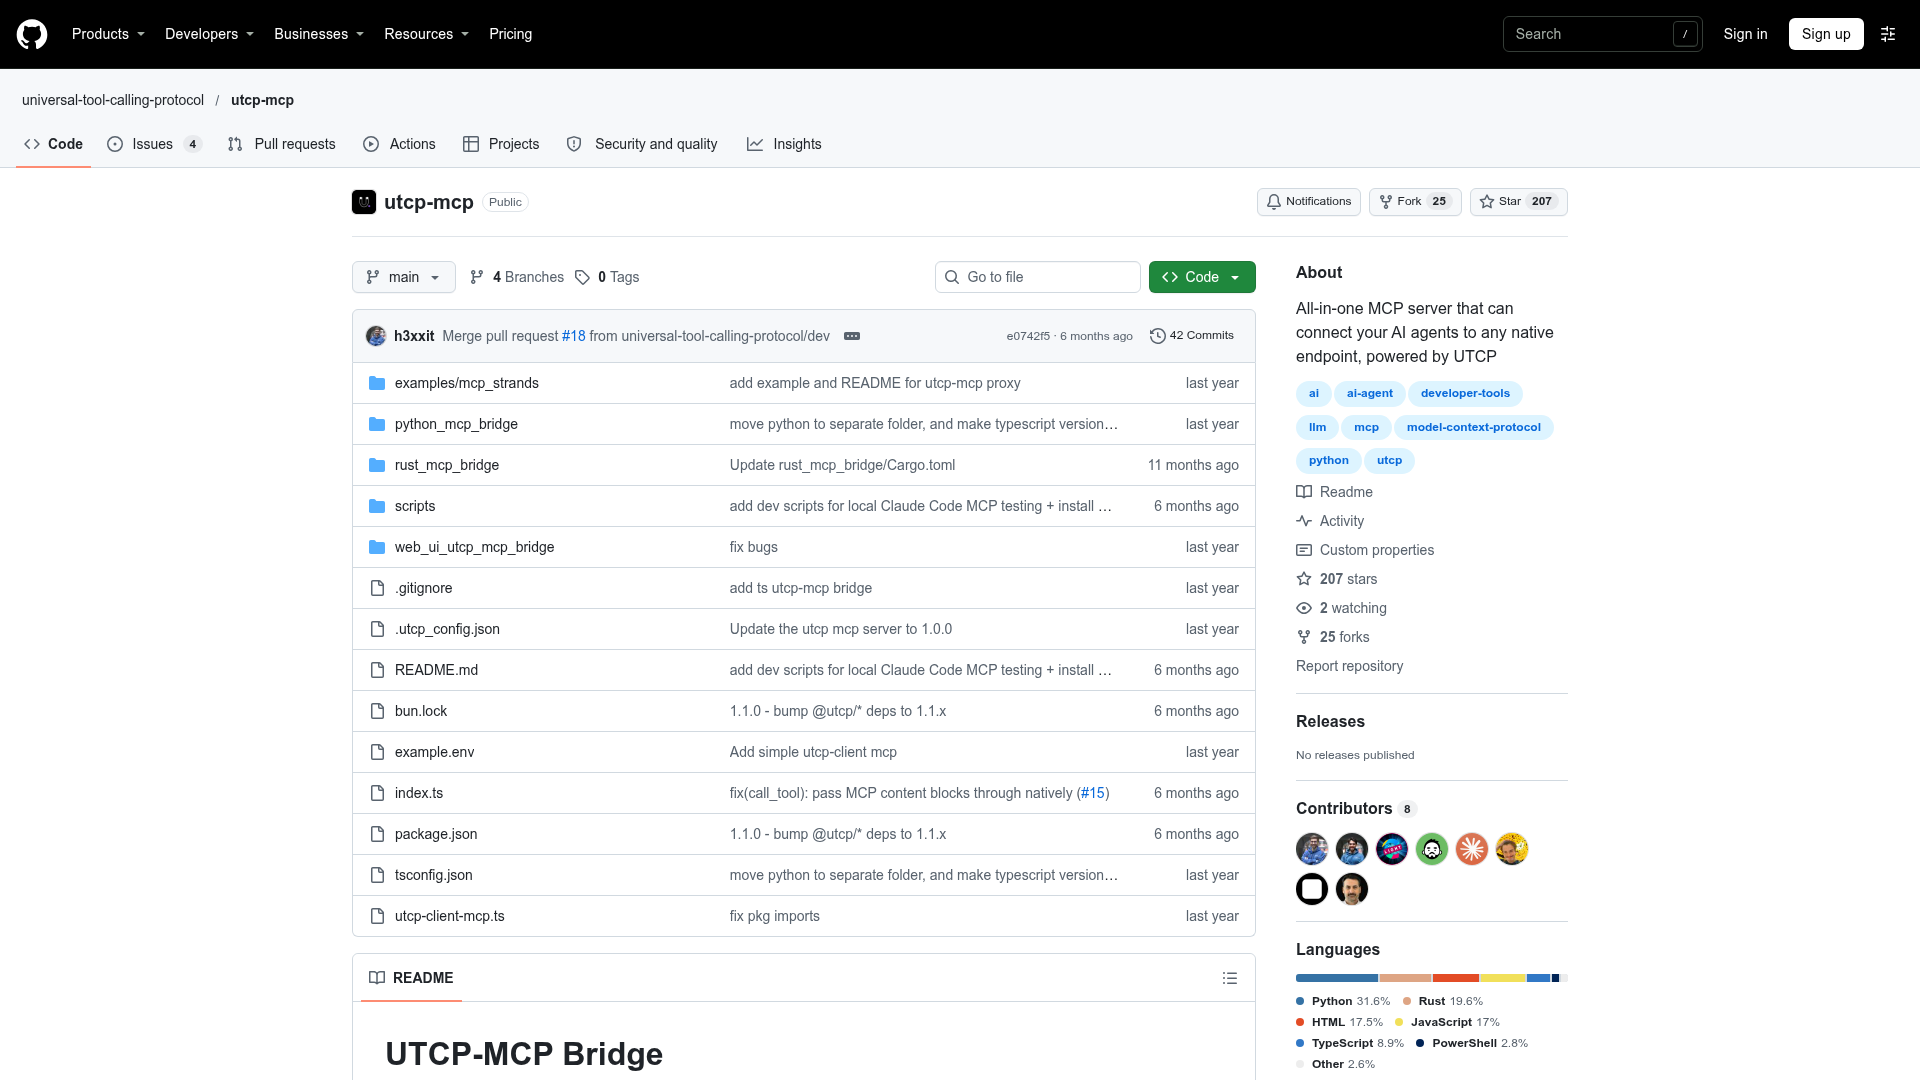The width and height of the screenshot is (1920, 1080).
Task: Open first contributor avatar in the Contributors list
Action: click(x=1312, y=849)
